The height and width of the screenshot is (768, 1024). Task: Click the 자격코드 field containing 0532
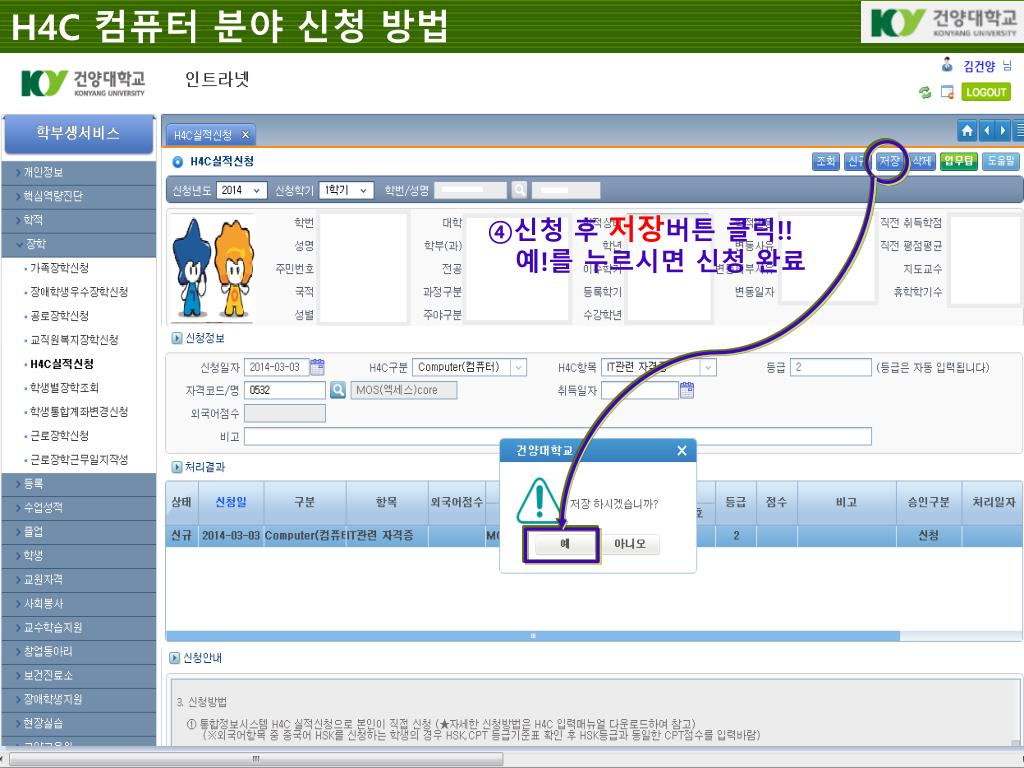[x=285, y=390]
